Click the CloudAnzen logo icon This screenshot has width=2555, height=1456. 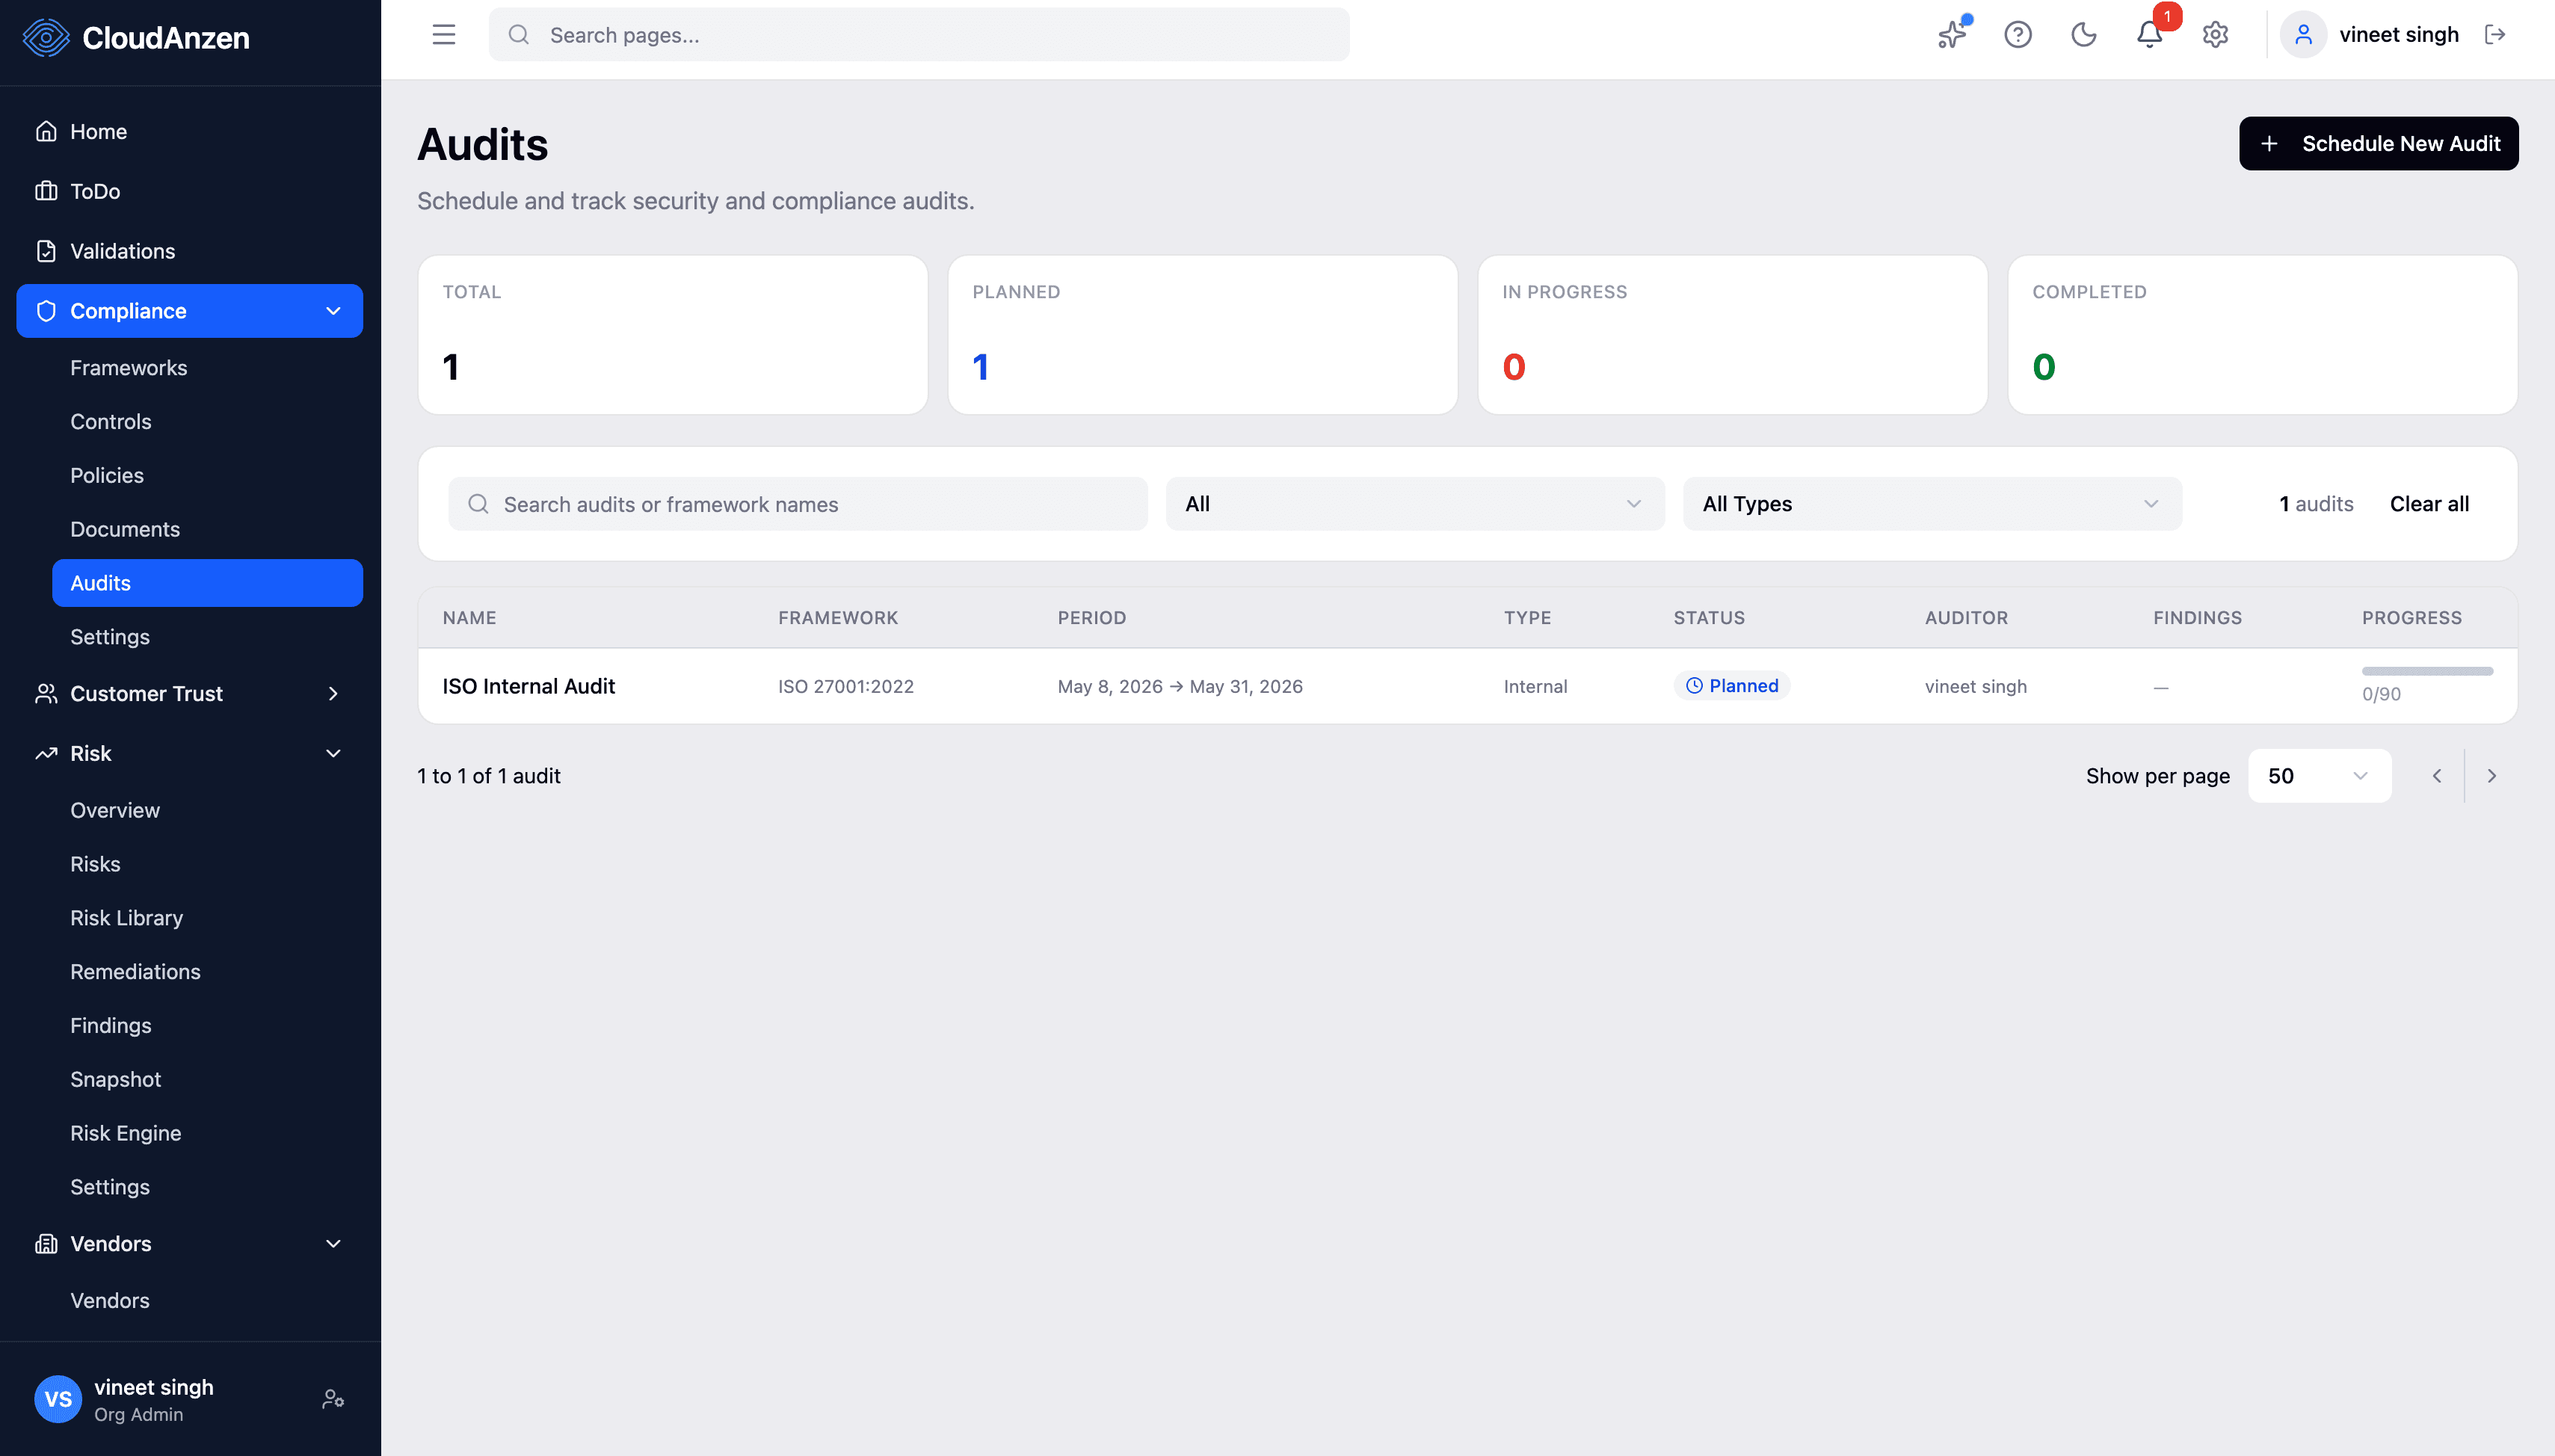(46, 38)
